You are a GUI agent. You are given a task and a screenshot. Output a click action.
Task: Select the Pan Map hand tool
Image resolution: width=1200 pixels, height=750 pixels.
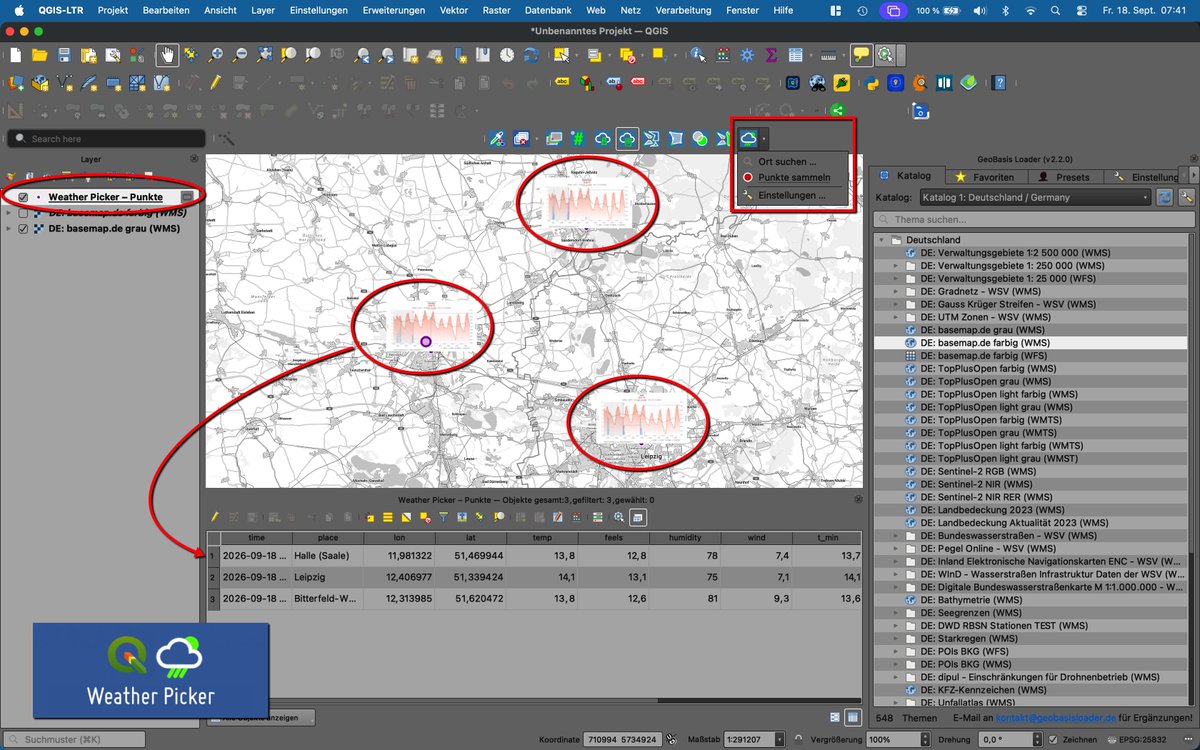click(165, 55)
